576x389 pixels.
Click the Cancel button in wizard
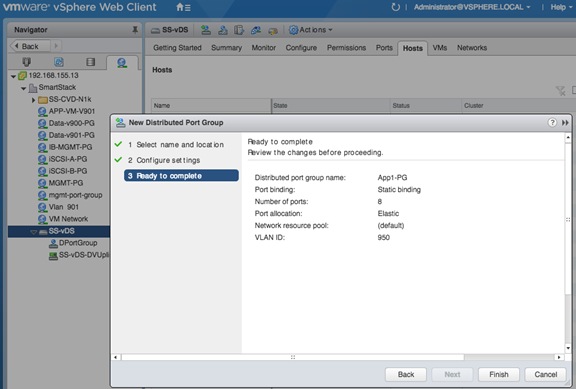[546, 374]
